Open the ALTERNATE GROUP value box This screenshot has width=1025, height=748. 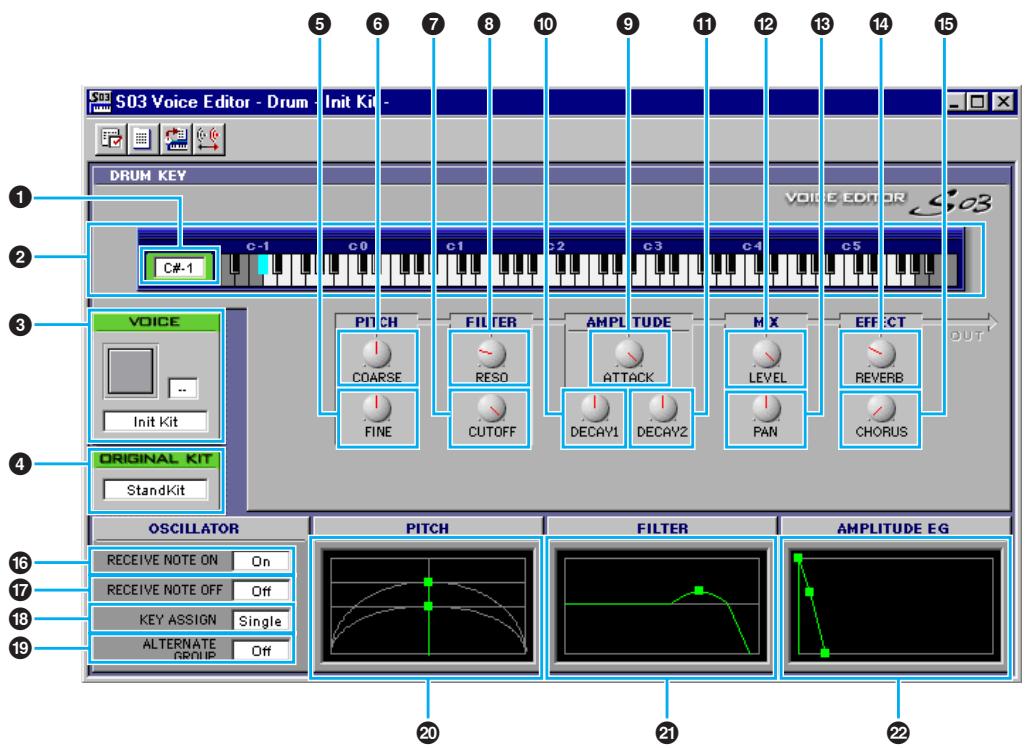coord(261,651)
